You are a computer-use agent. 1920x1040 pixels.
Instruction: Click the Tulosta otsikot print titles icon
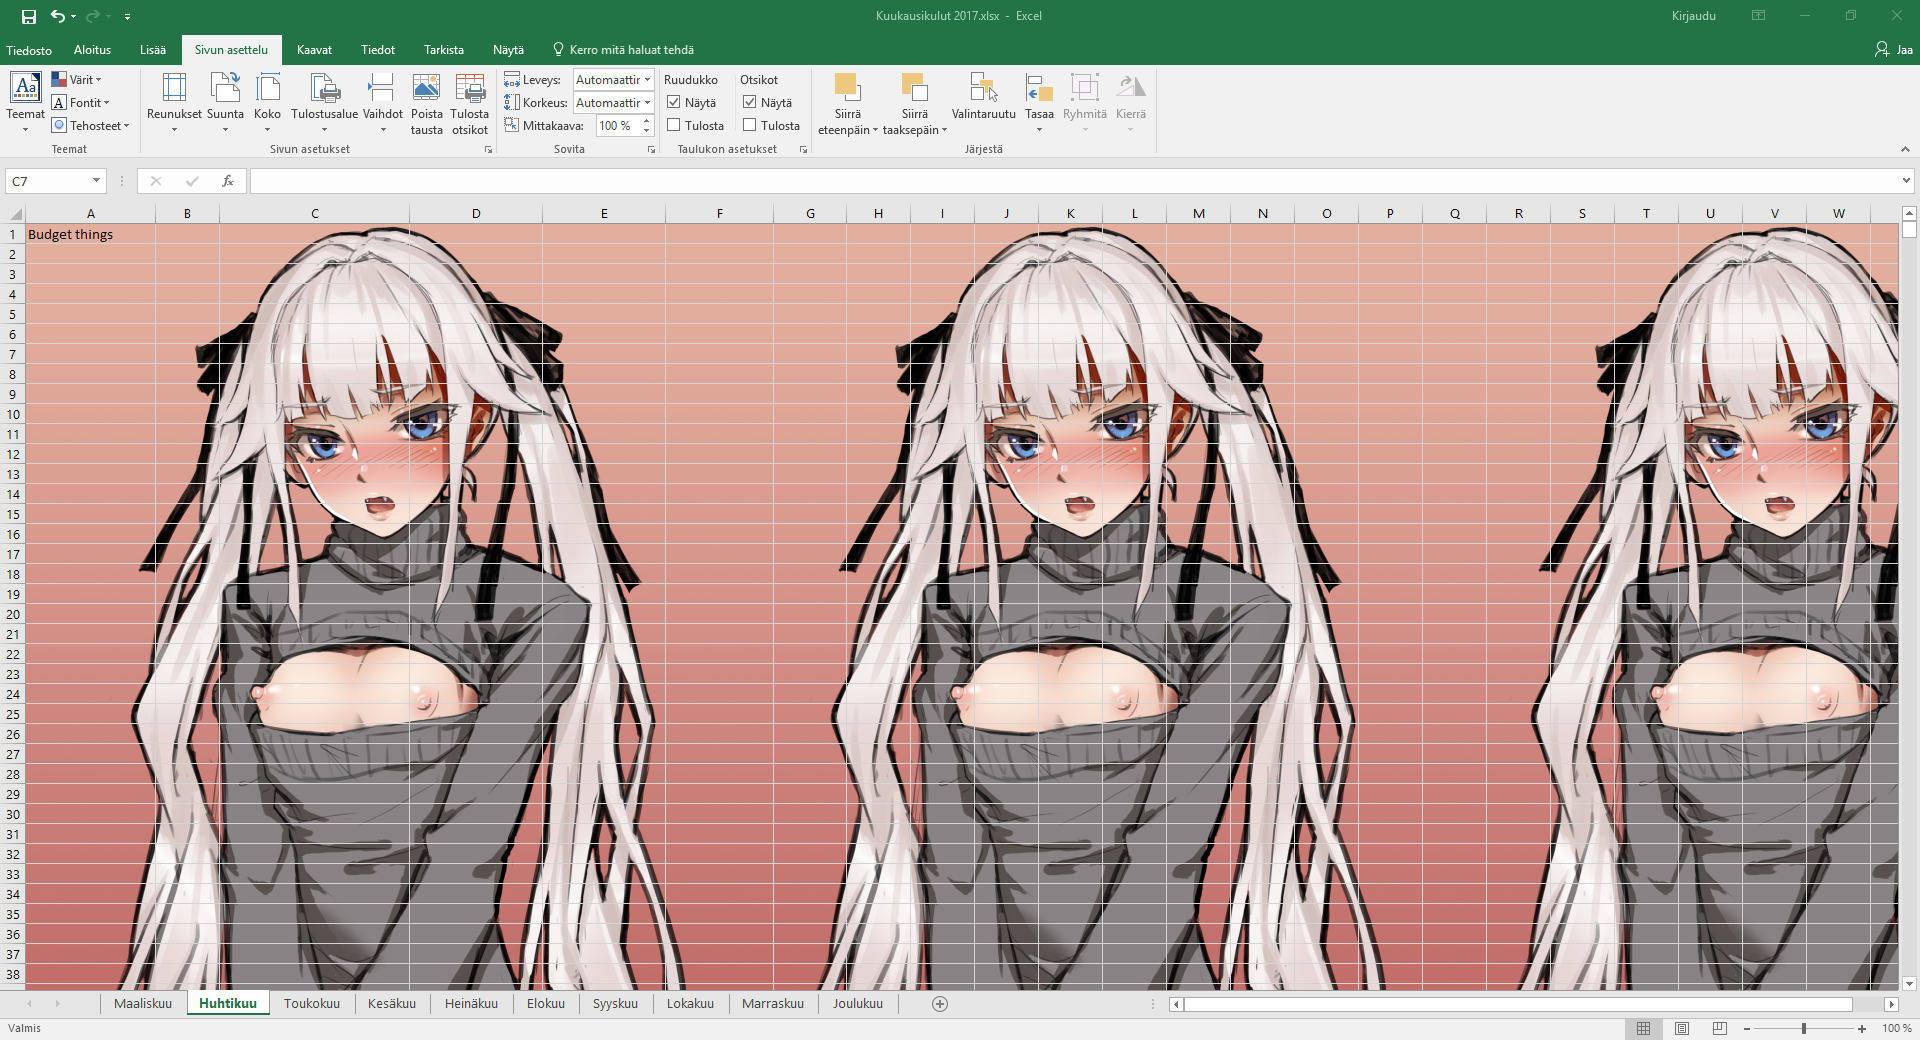coord(470,103)
